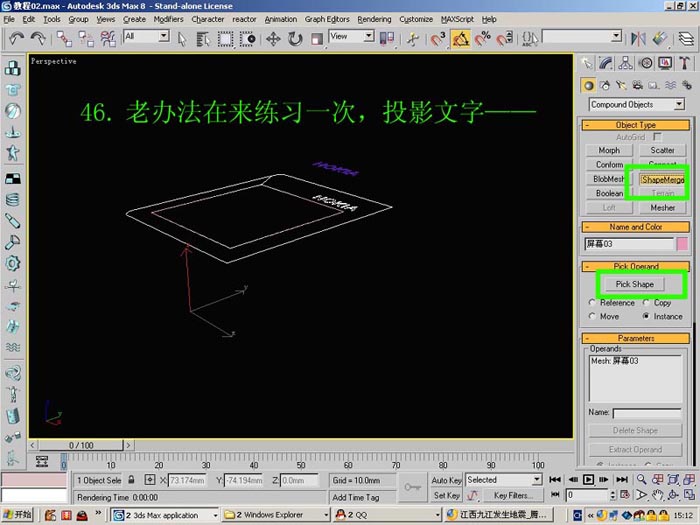Open the Layer Manager icon
This screenshot has width=700, height=525.
(686, 39)
